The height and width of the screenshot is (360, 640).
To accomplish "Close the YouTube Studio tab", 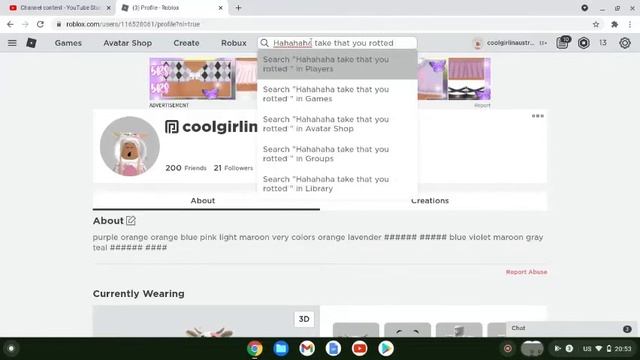I will pyautogui.click(x=109, y=8).
